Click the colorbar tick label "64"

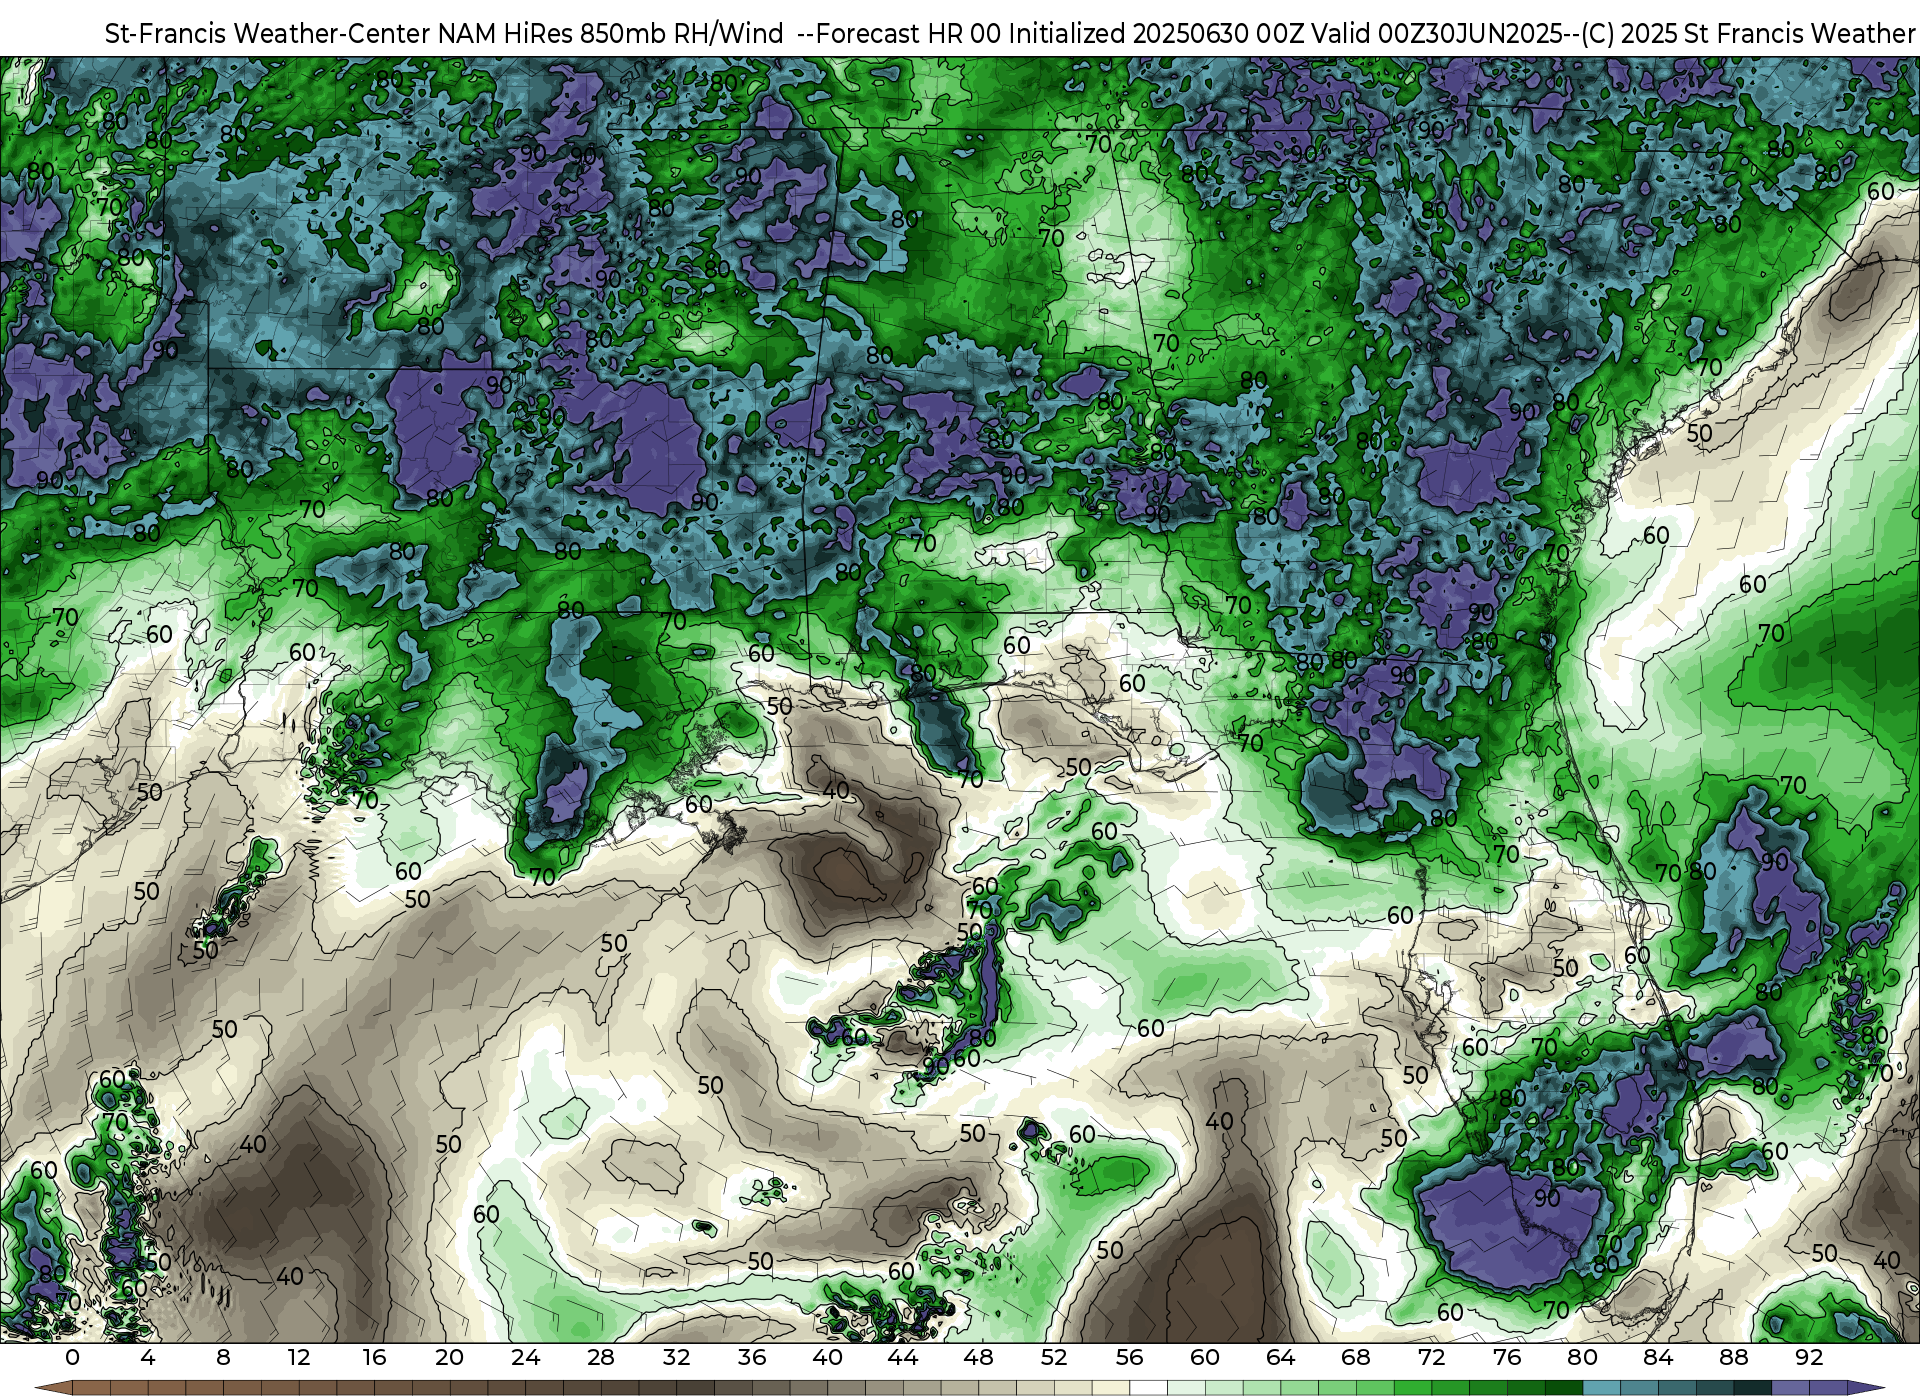[x=1280, y=1358]
